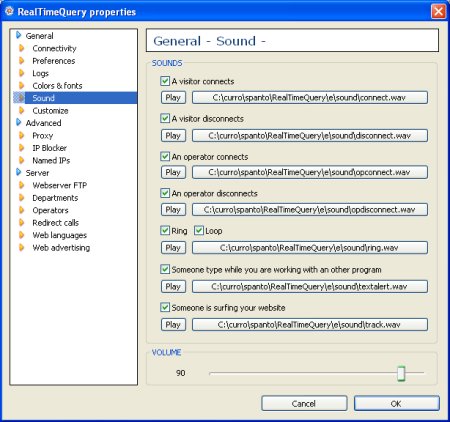This screenshot has height=422, width=450.
Task: Toggle the Loop checkbox
Action: pyautogui.click(x=199, y=230)
